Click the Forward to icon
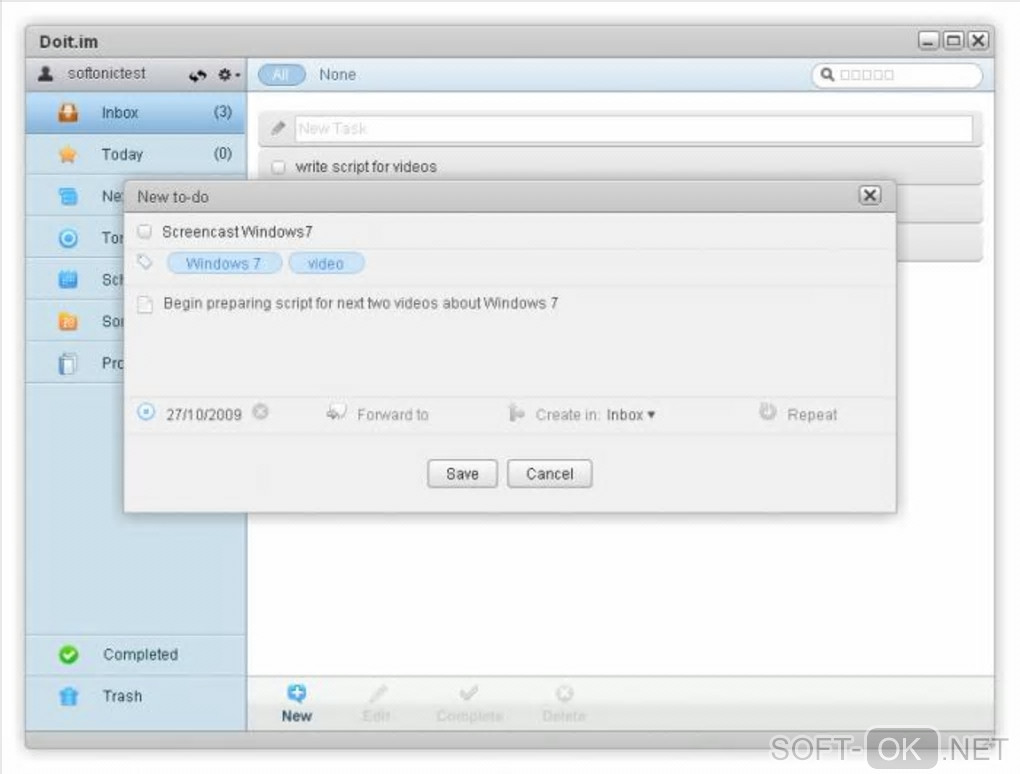 (x=336, y=412)
